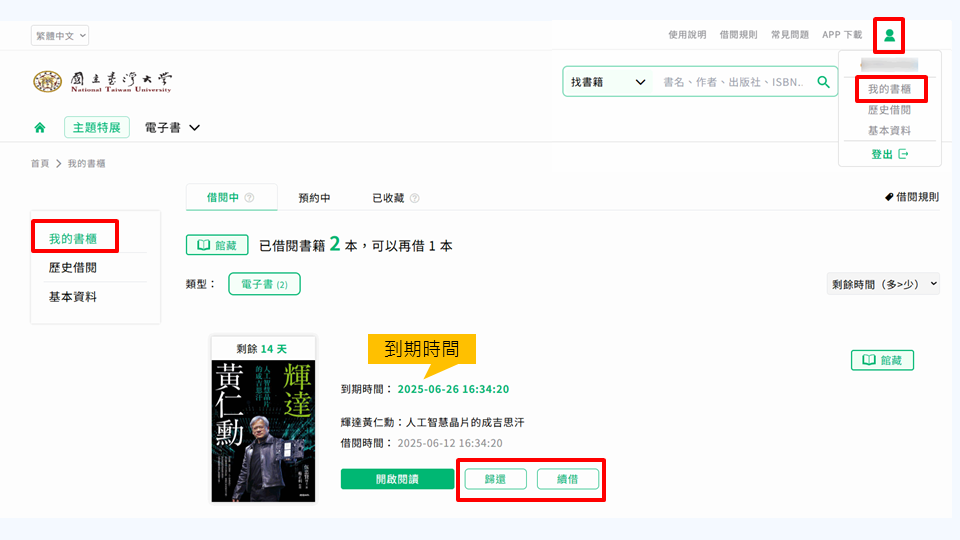Open 歷史借閱 in left sidebar

73,268
